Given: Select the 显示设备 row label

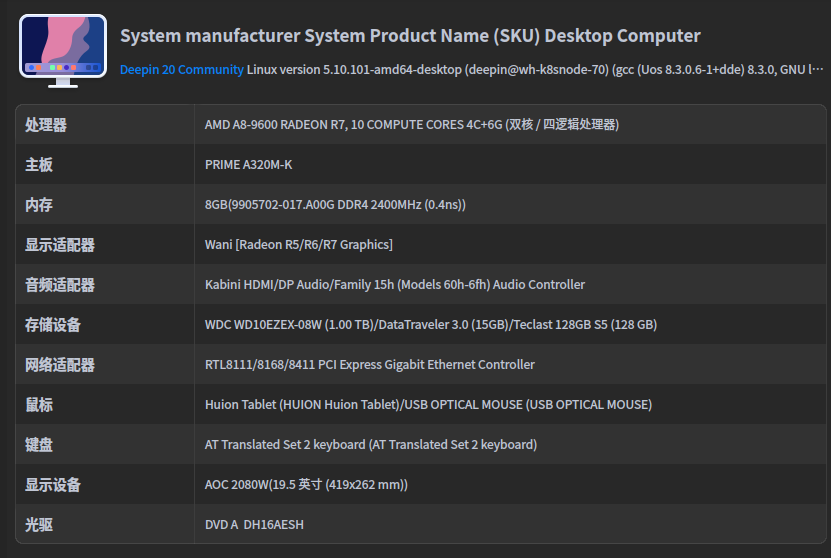Looking at the screenshot, I should tap(53, 485).
